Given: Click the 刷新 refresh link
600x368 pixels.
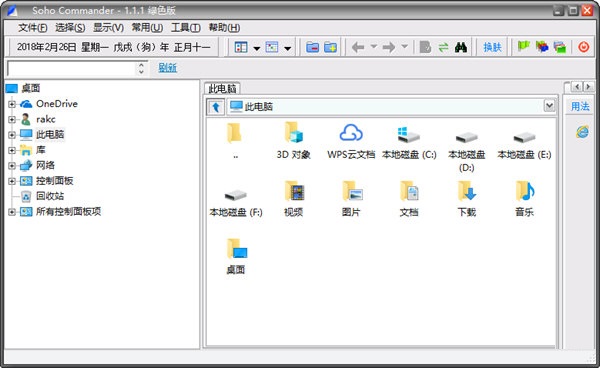Looking at the screenshot, I should 168,68.
